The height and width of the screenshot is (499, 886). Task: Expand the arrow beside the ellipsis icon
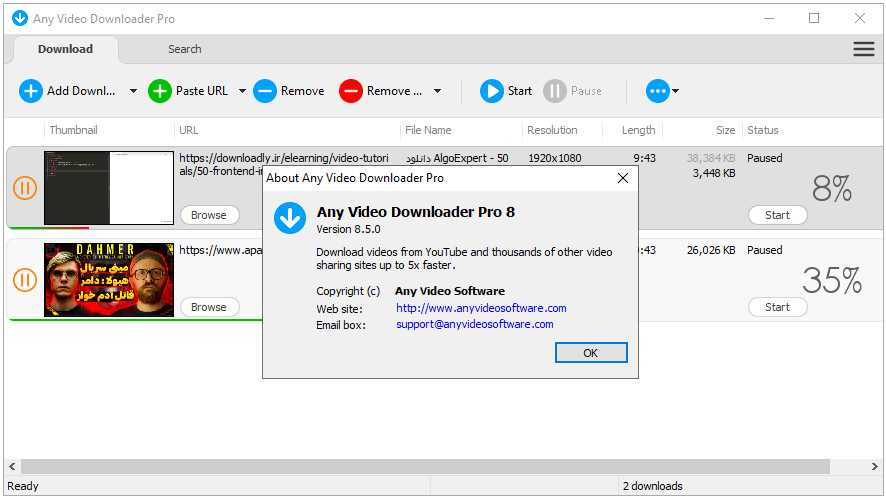(x=675, y=91)
